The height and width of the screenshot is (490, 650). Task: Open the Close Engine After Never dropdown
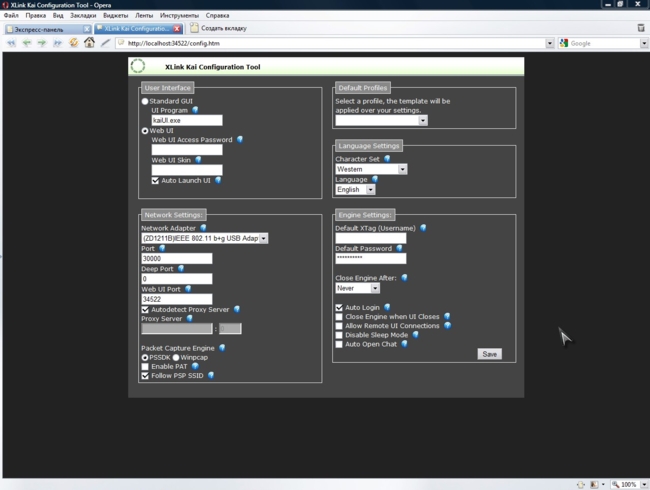click(357, 288)
